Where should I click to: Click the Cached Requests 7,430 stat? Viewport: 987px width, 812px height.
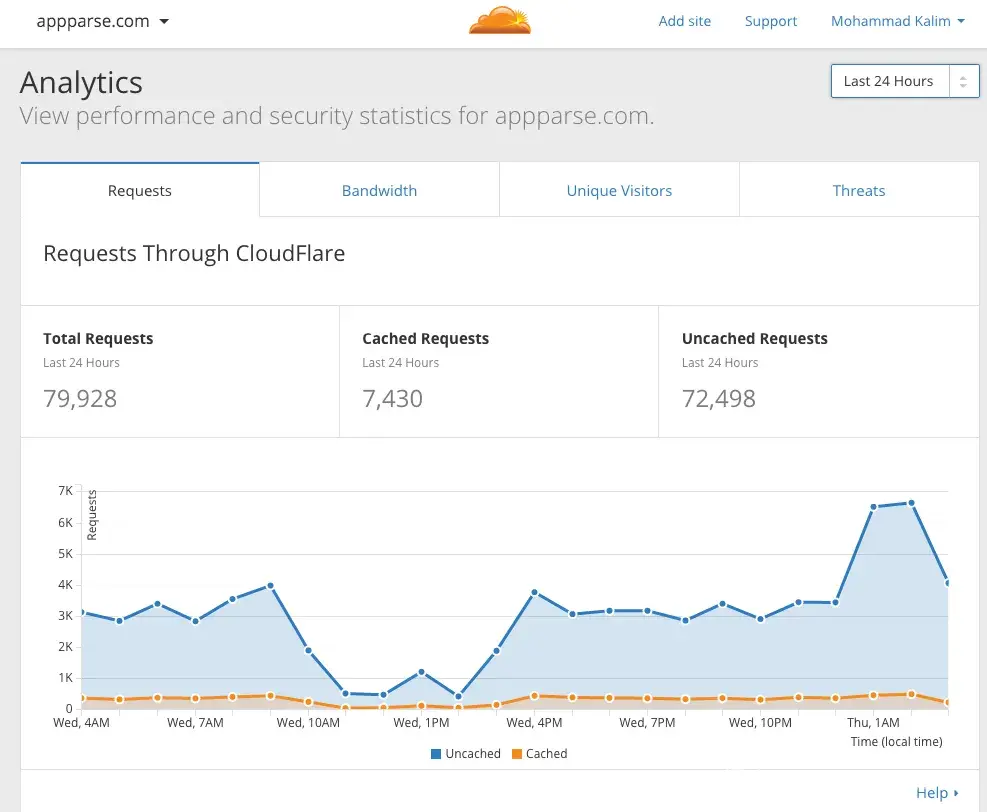392,398
